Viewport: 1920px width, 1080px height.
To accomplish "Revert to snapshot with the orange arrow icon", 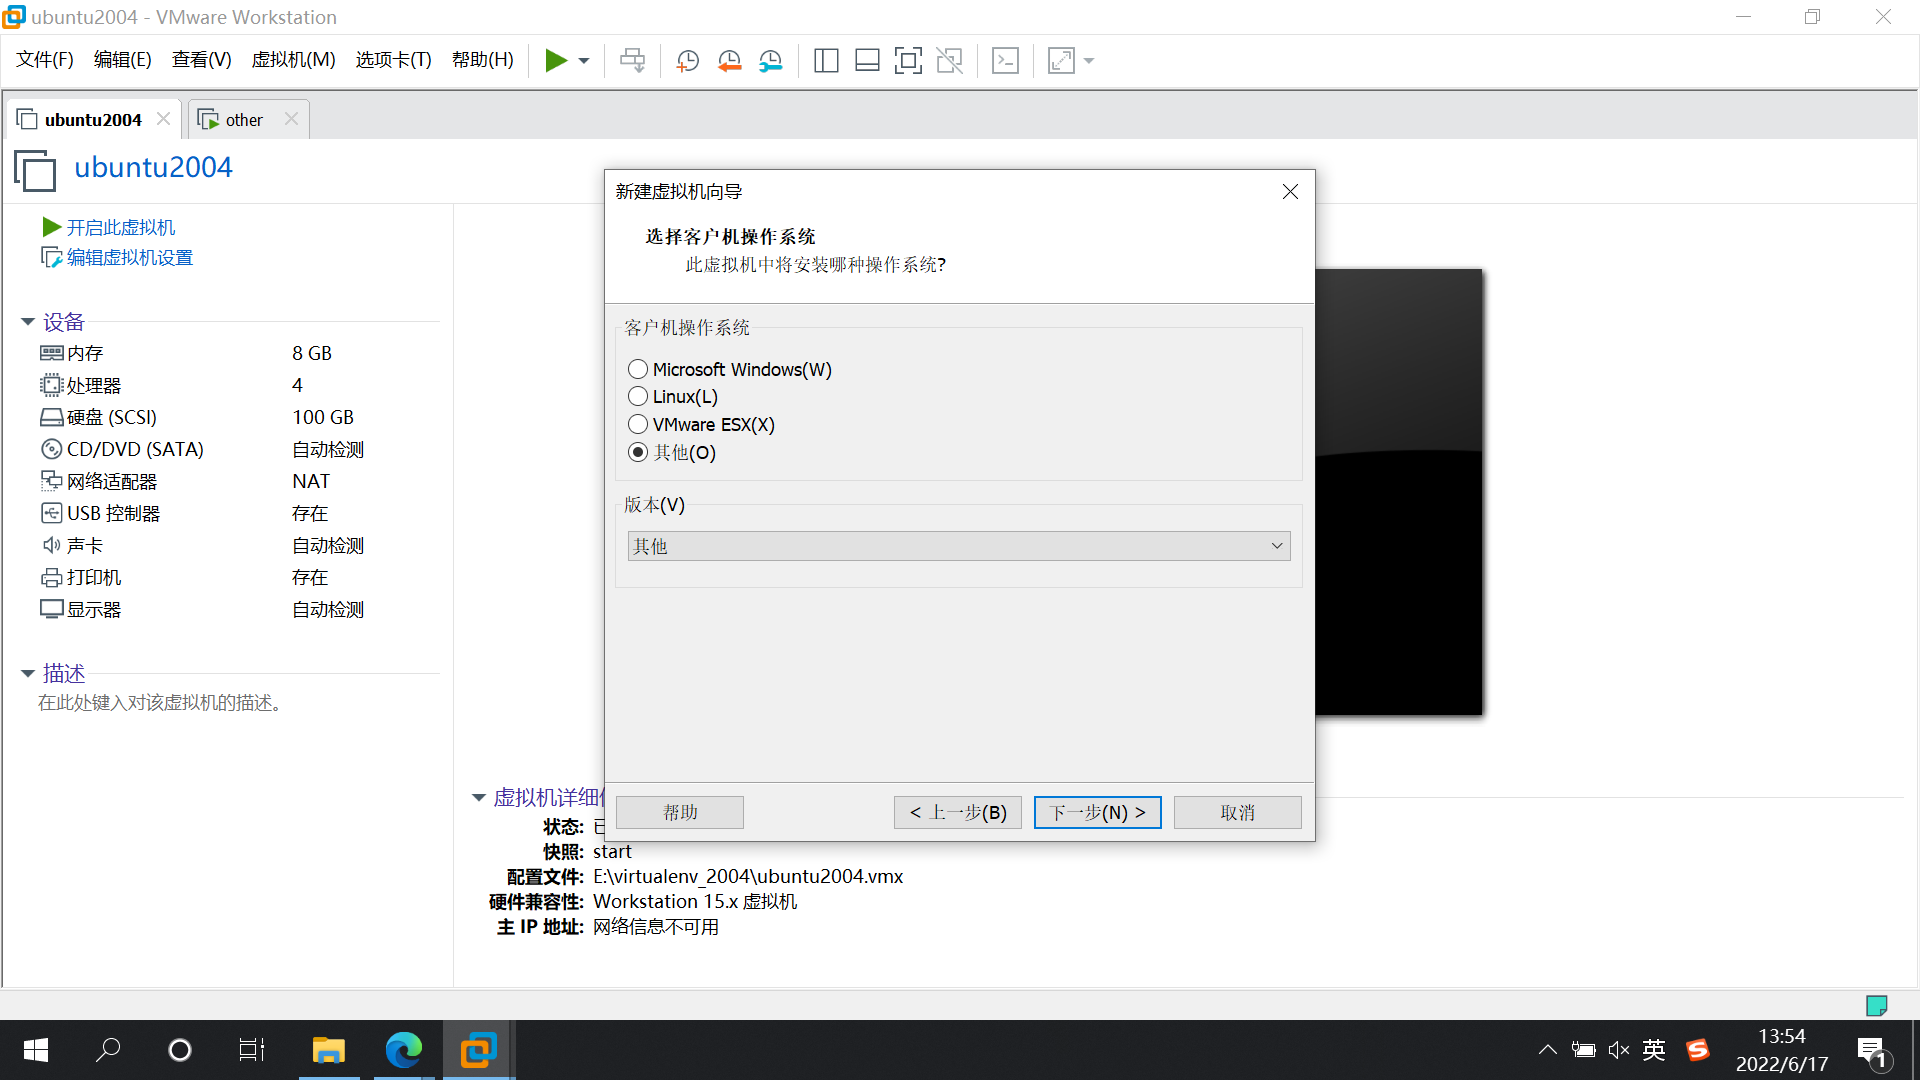I will coord(729,60).
